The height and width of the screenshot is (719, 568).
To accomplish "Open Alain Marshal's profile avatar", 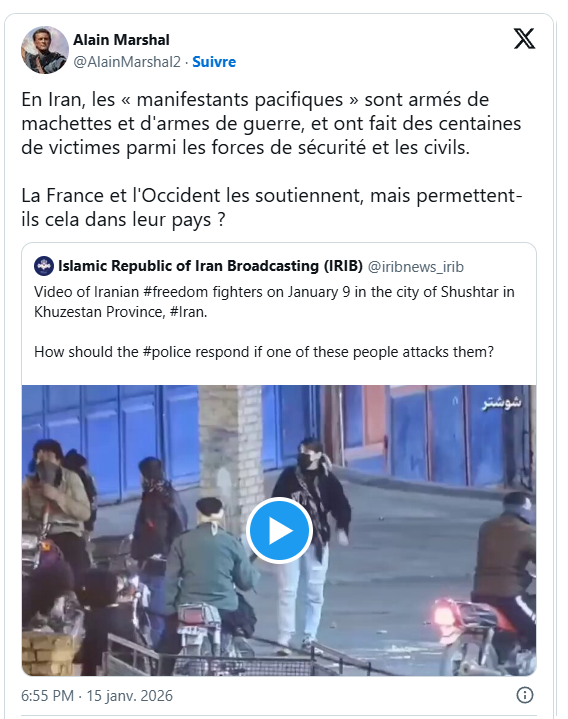I will point(44,50).
